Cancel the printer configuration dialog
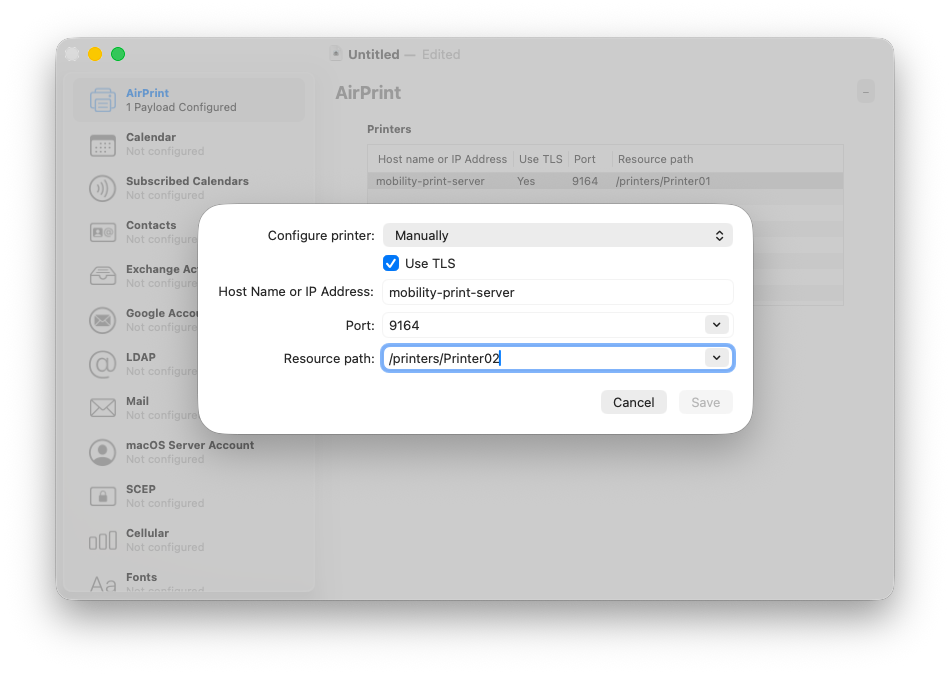The image size is (950, 674). (x=634, y=402)
